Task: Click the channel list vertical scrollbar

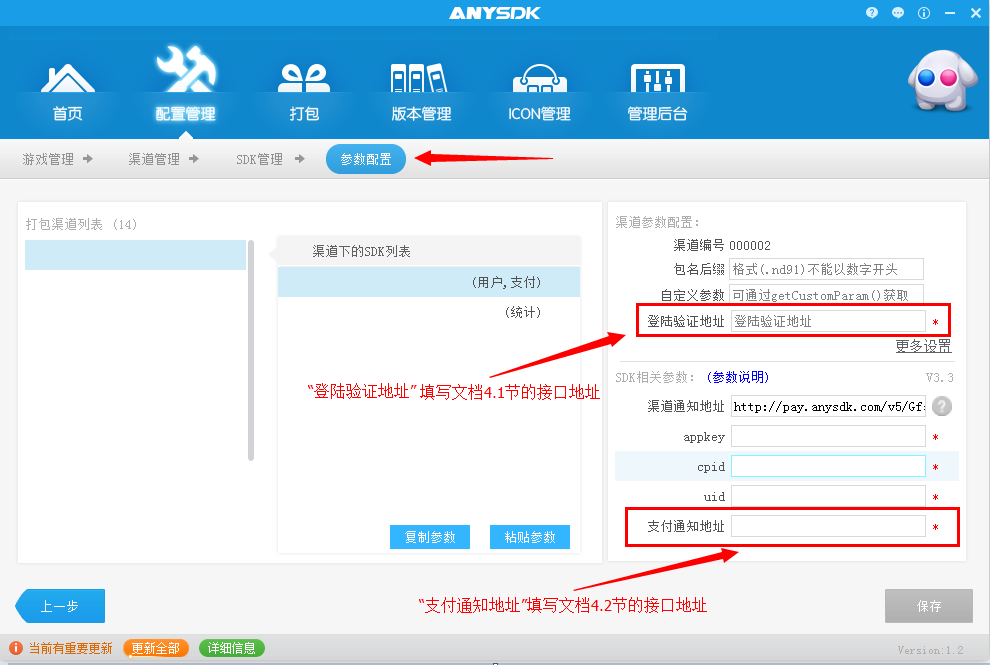Action: (x=251, y=350)
